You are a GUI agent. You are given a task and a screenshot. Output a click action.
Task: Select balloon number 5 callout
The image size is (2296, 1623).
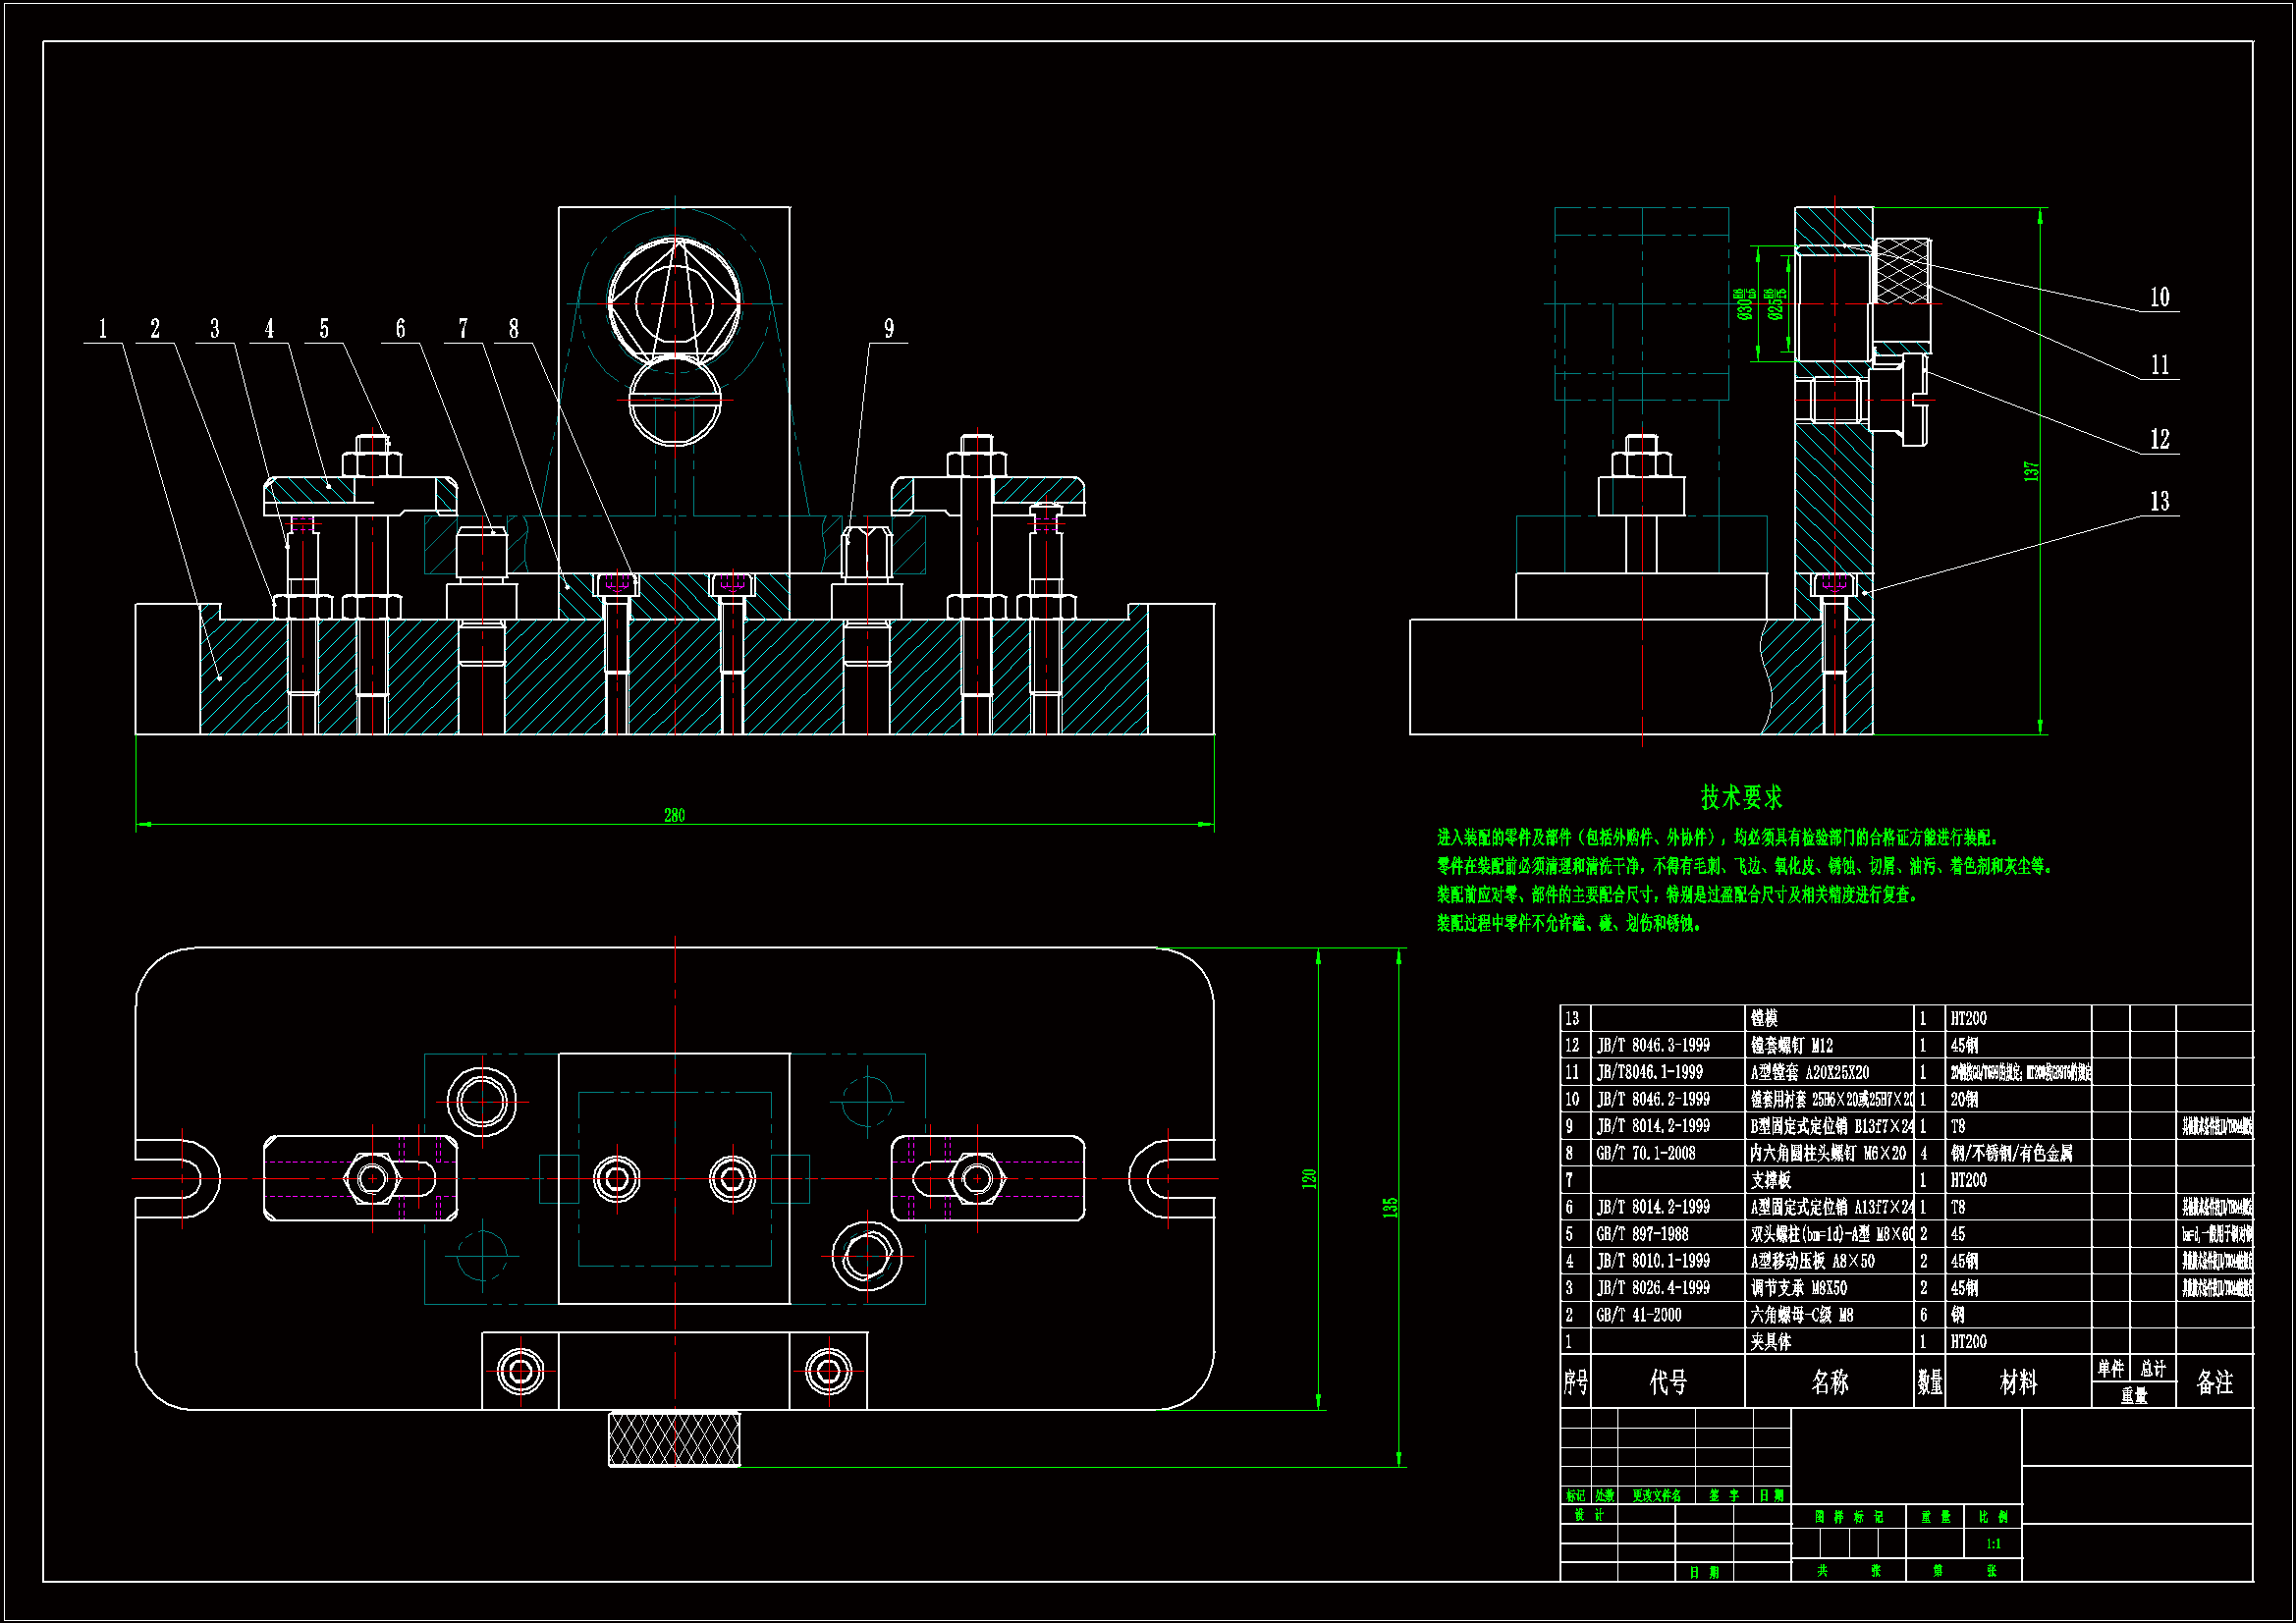tap(324, 329)
